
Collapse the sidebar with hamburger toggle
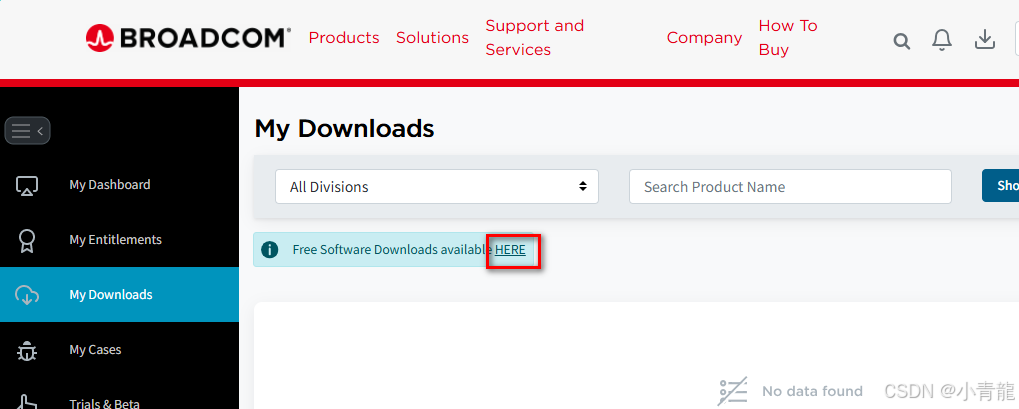[27, 131]
